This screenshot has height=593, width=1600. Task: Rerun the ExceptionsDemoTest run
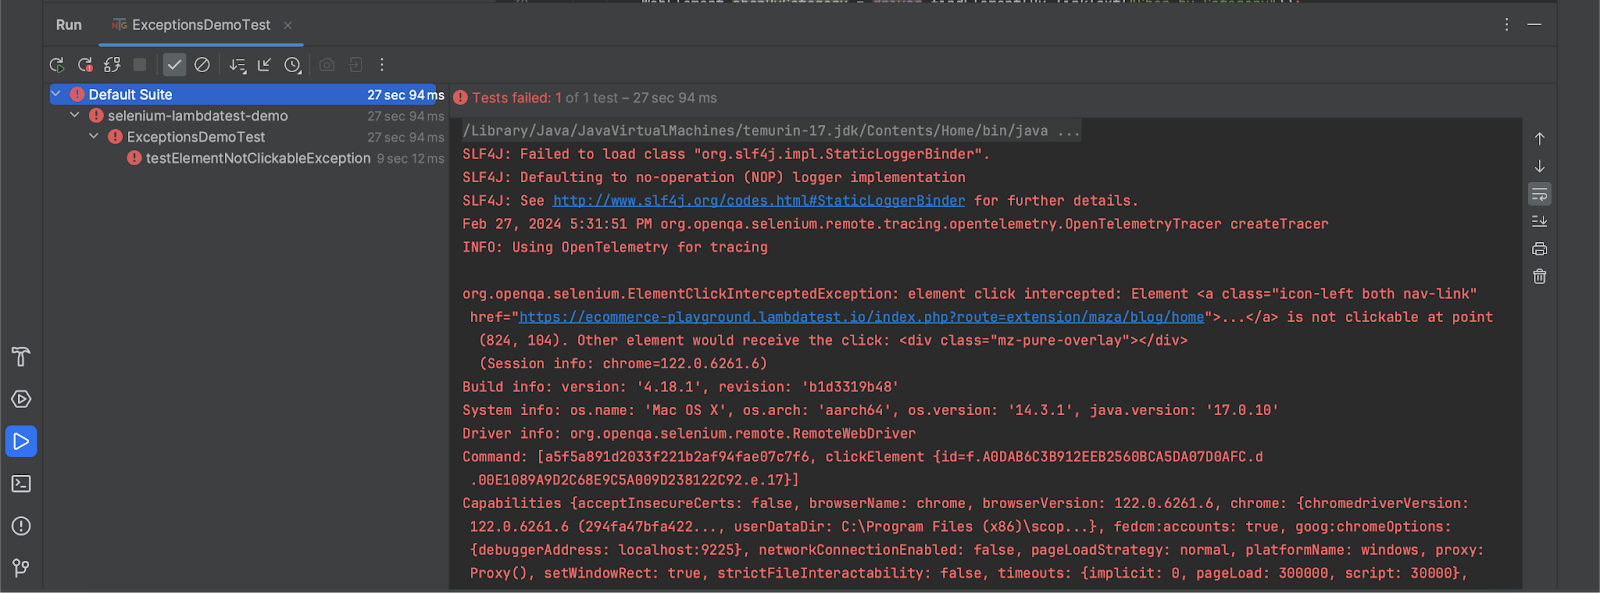pos(57,65)
